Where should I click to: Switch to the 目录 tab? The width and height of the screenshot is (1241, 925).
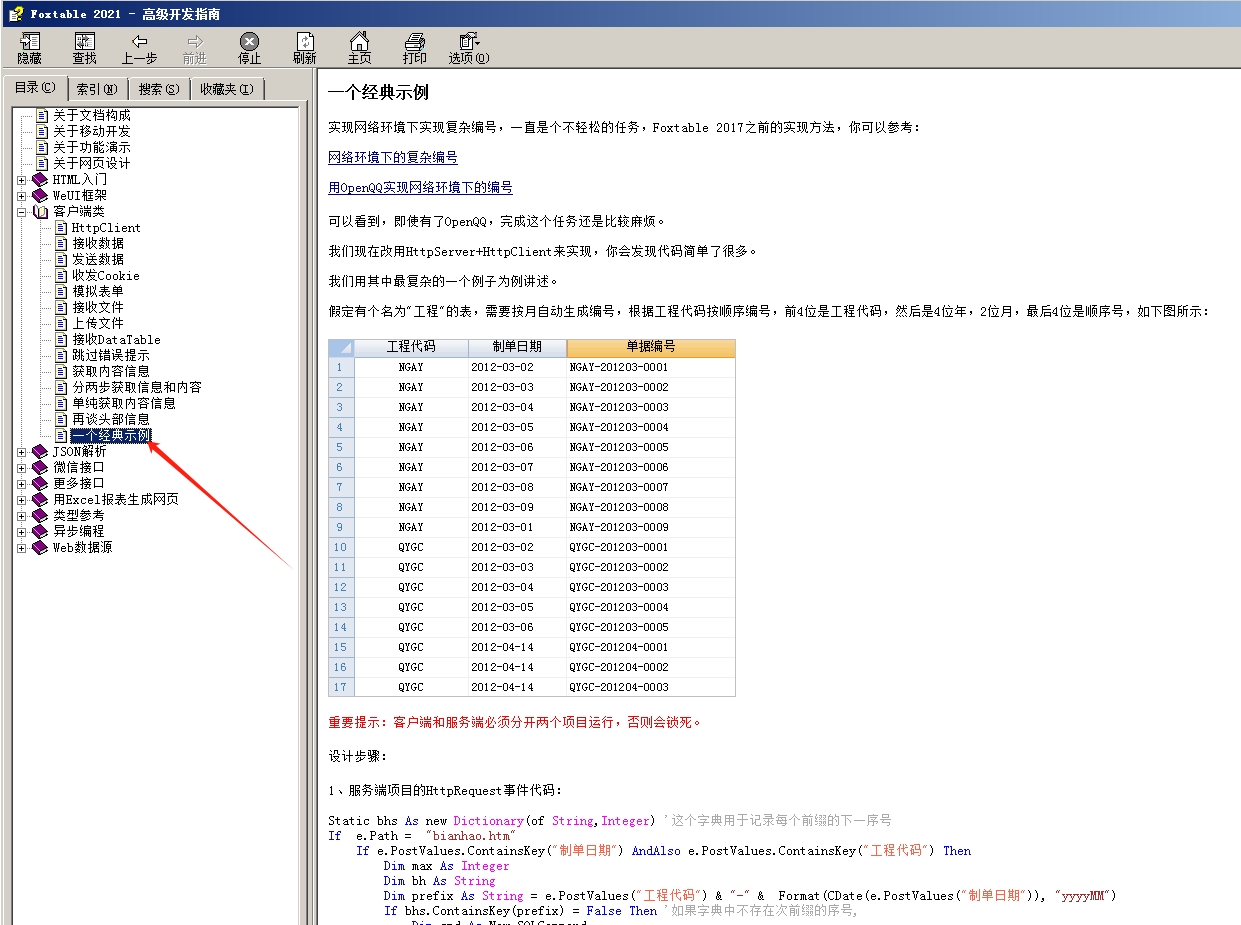tap(35, 88)
